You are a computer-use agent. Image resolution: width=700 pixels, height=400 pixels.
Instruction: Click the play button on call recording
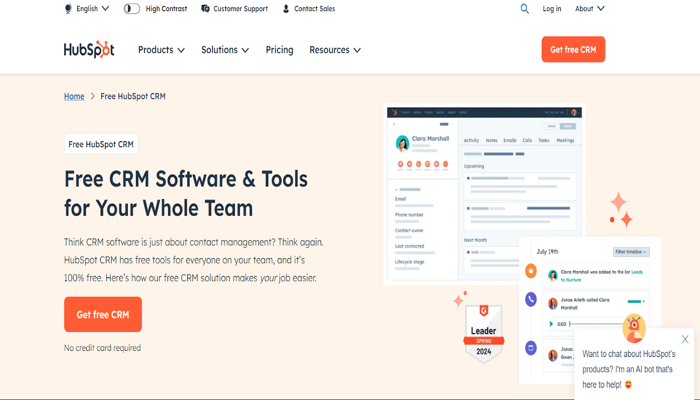point(551,324)
